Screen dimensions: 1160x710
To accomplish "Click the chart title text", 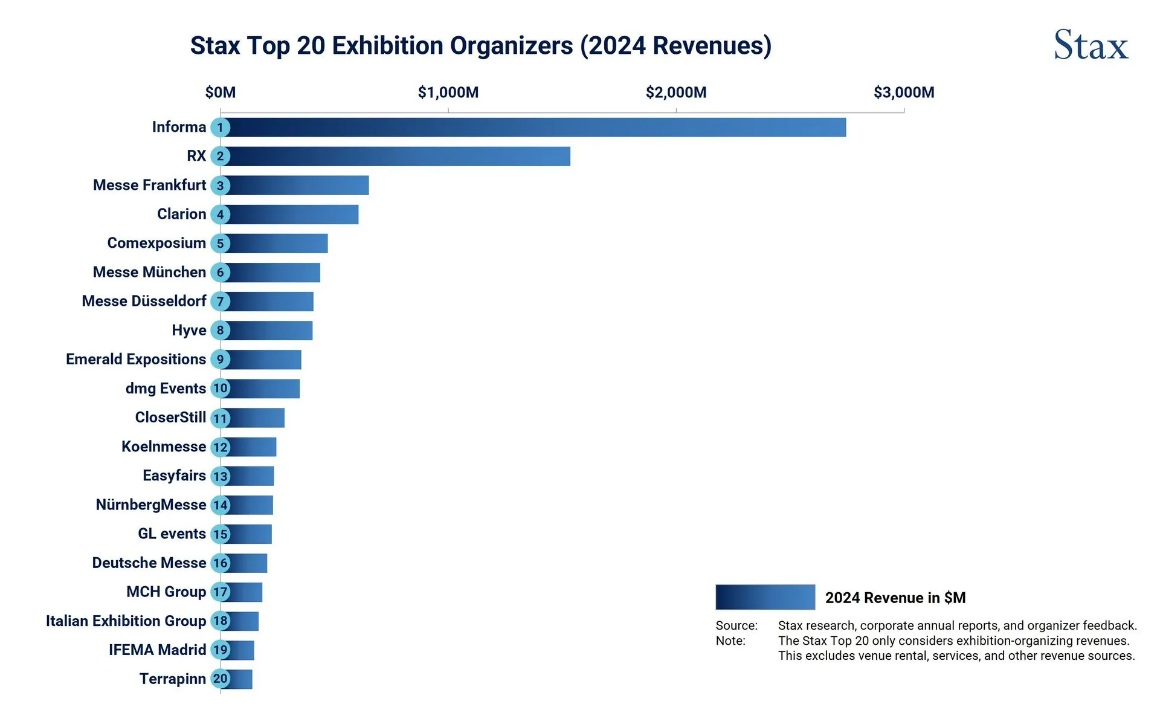I will click(481, 46).
